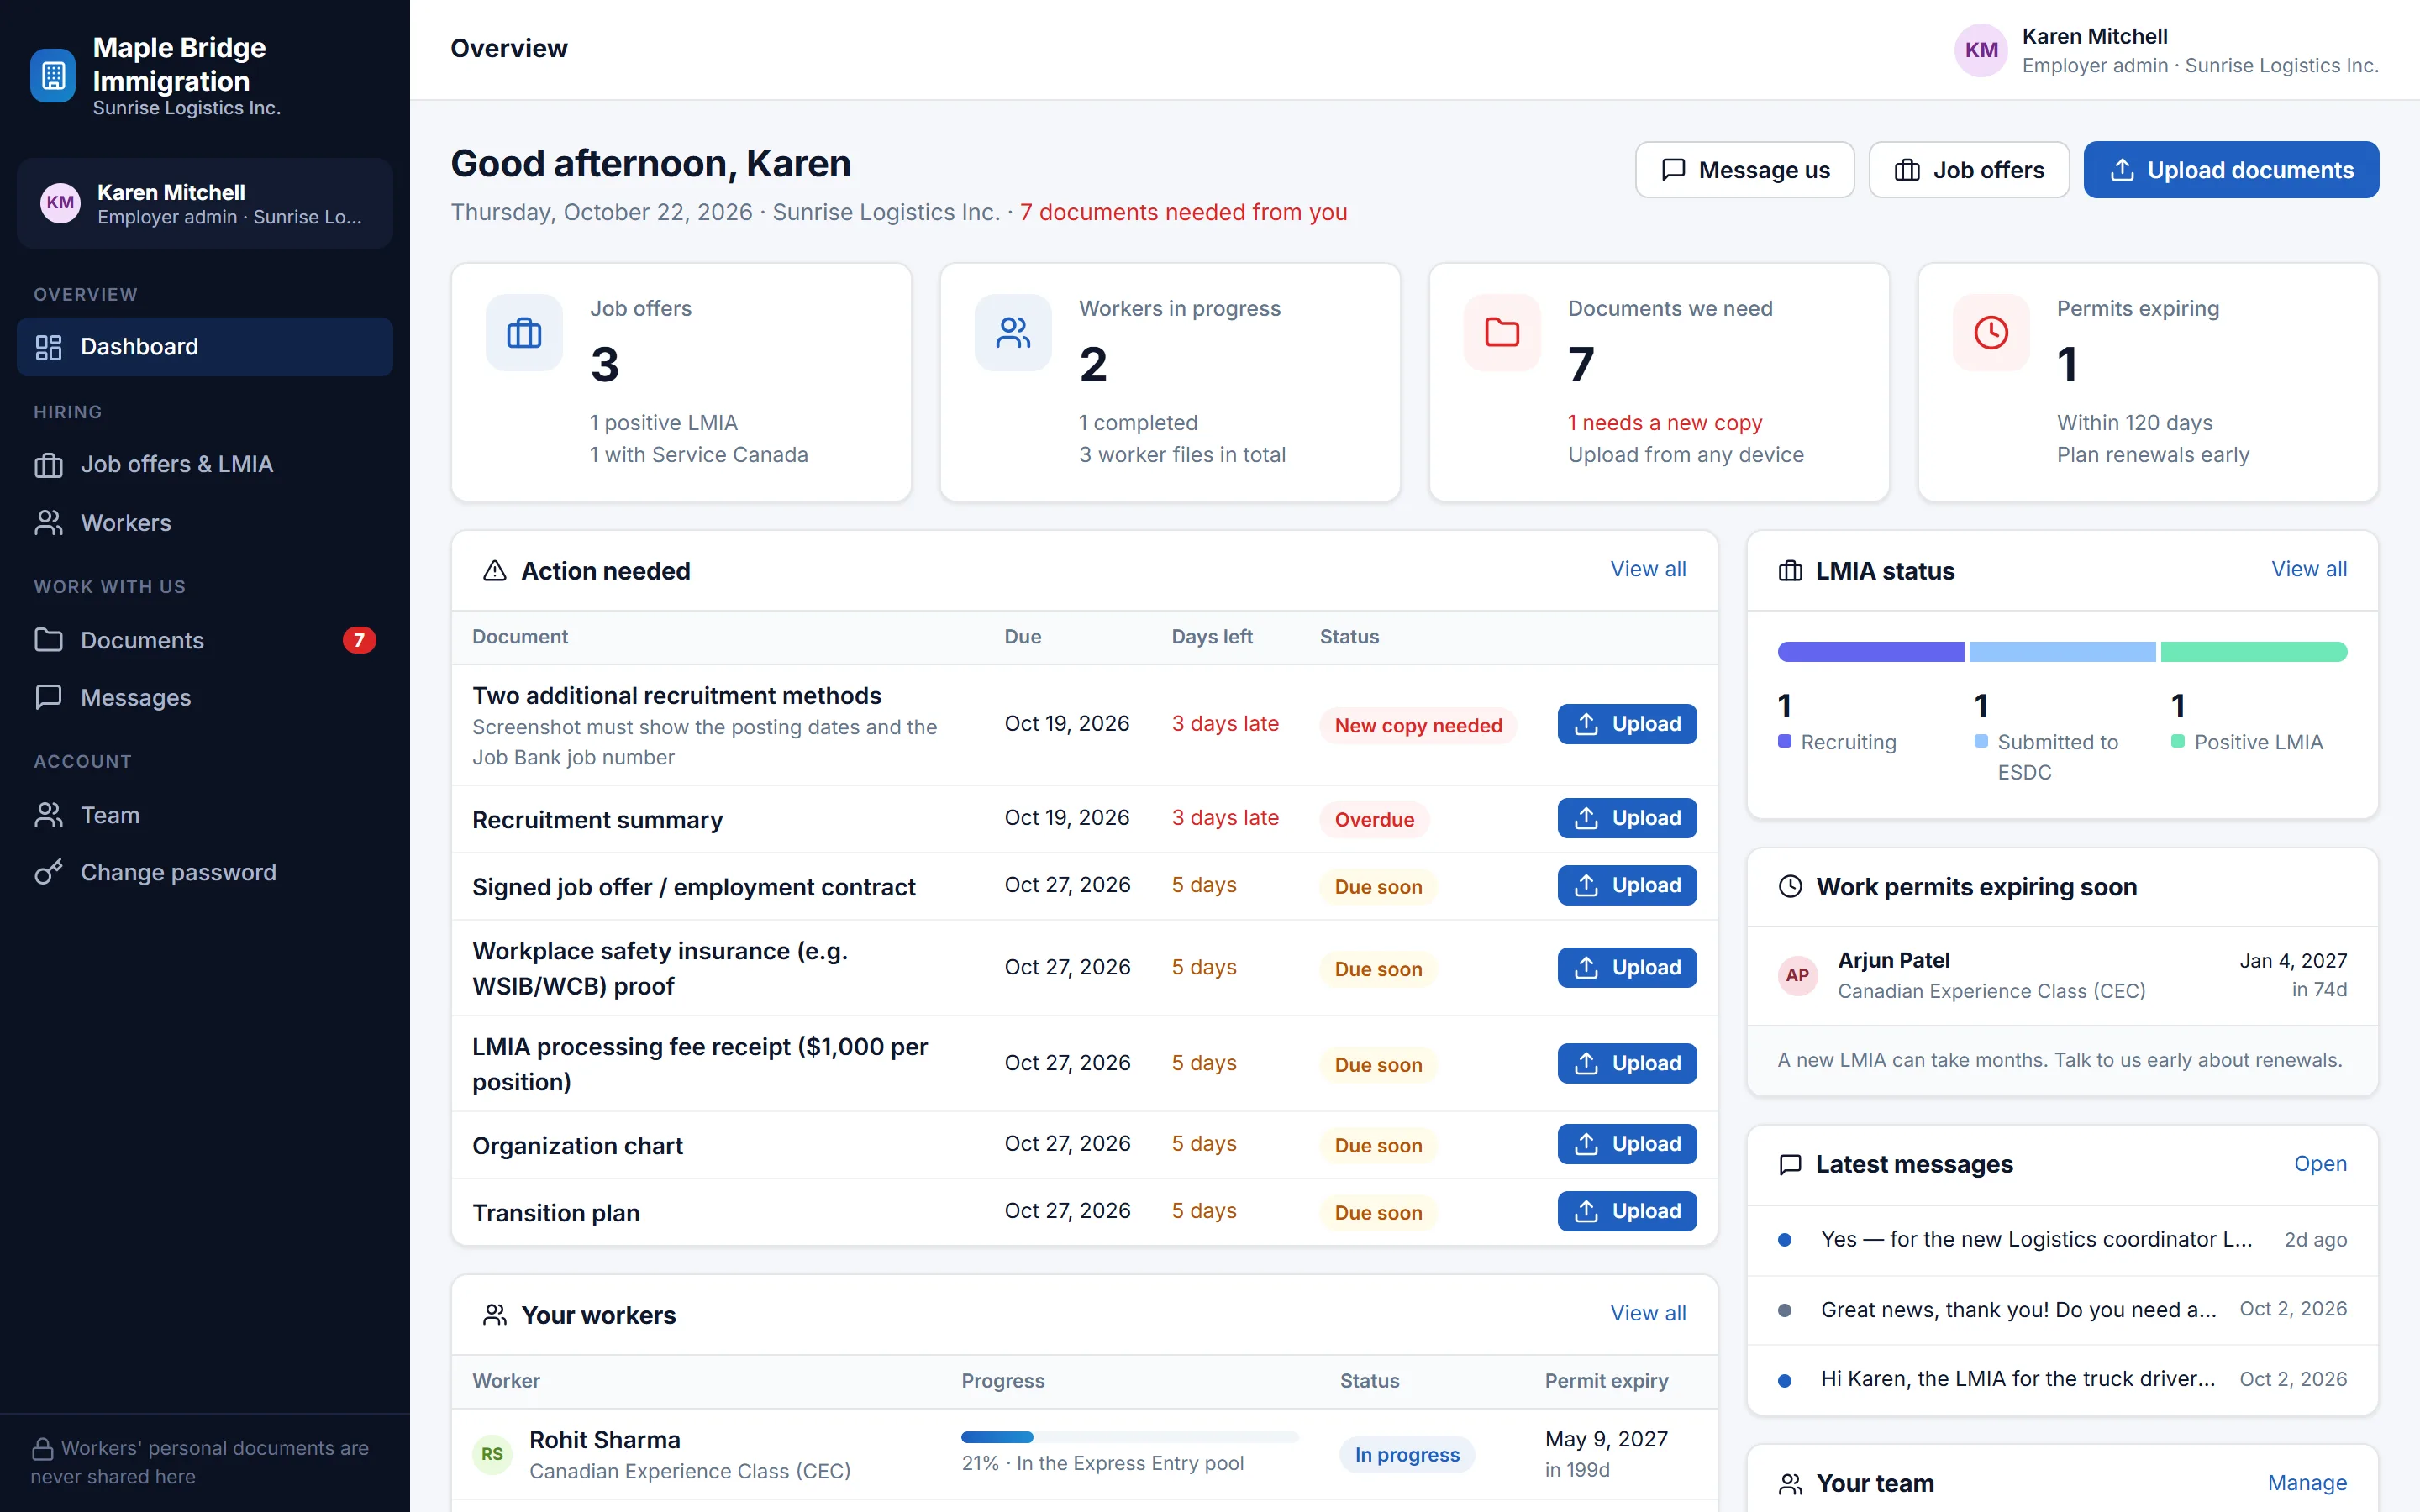Click the red 7 badge on Documents
Image resolution: width=2420 pixels, height=1512 pixels.
(x=359, y=640)
